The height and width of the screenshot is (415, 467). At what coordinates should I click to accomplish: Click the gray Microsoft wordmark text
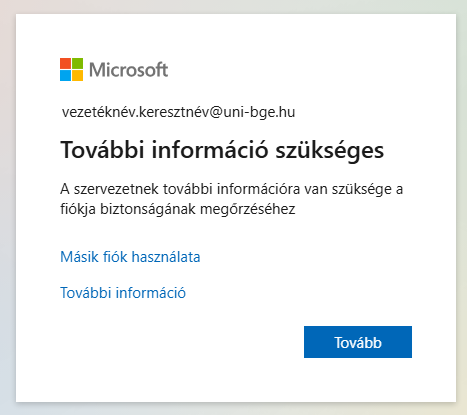[129, 70]
